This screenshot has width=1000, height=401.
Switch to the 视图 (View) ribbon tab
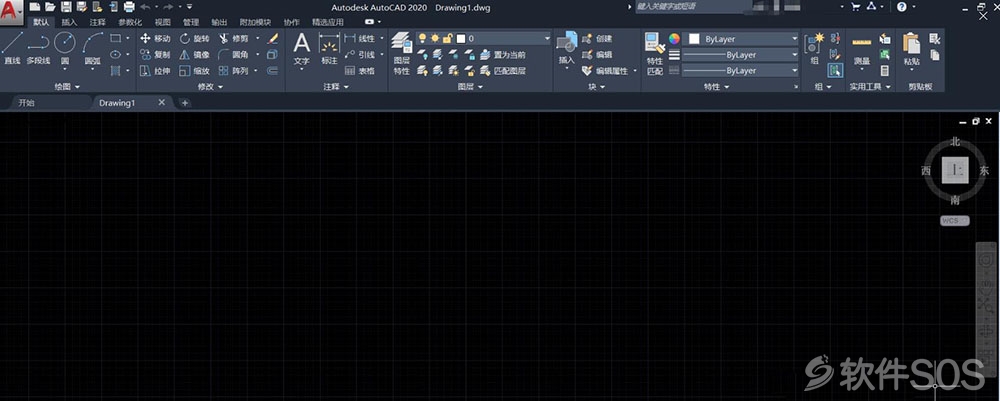[163, 22]
